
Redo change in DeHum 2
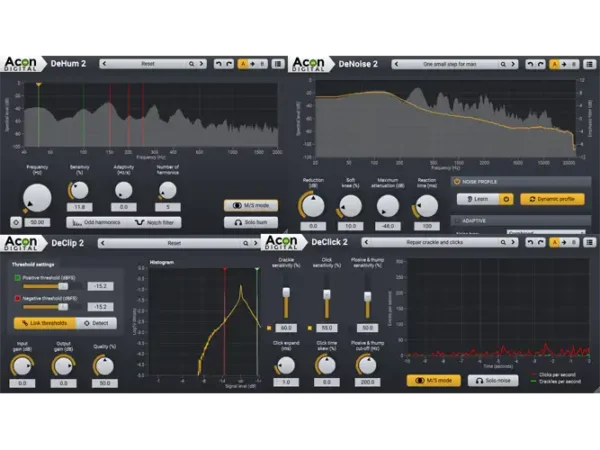click(229, 64)
